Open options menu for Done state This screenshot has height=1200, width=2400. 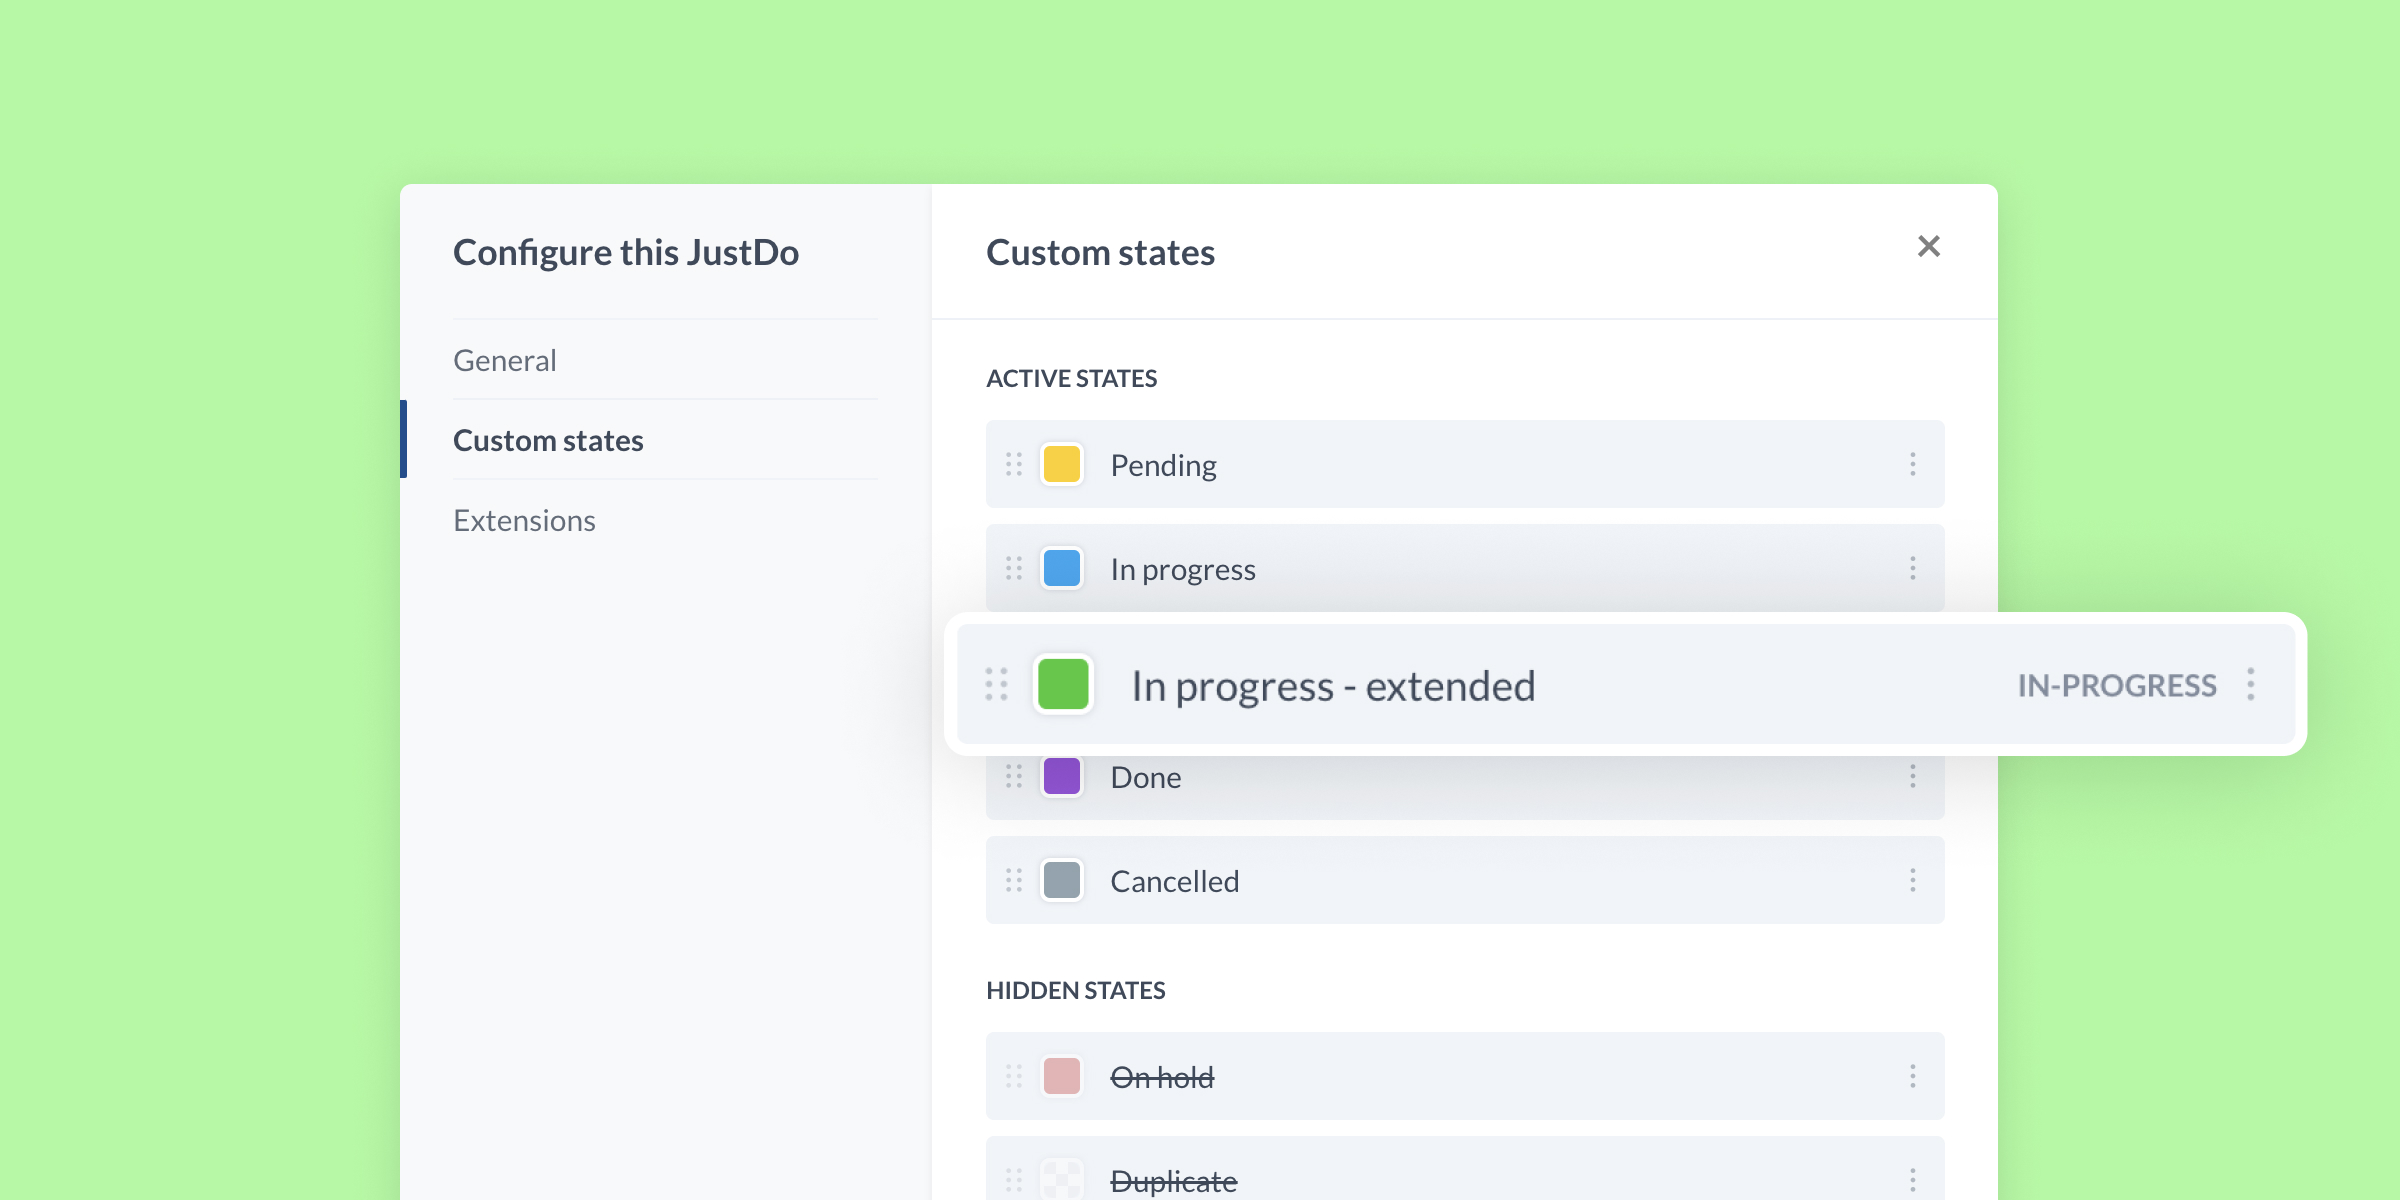coord(1912,777)
